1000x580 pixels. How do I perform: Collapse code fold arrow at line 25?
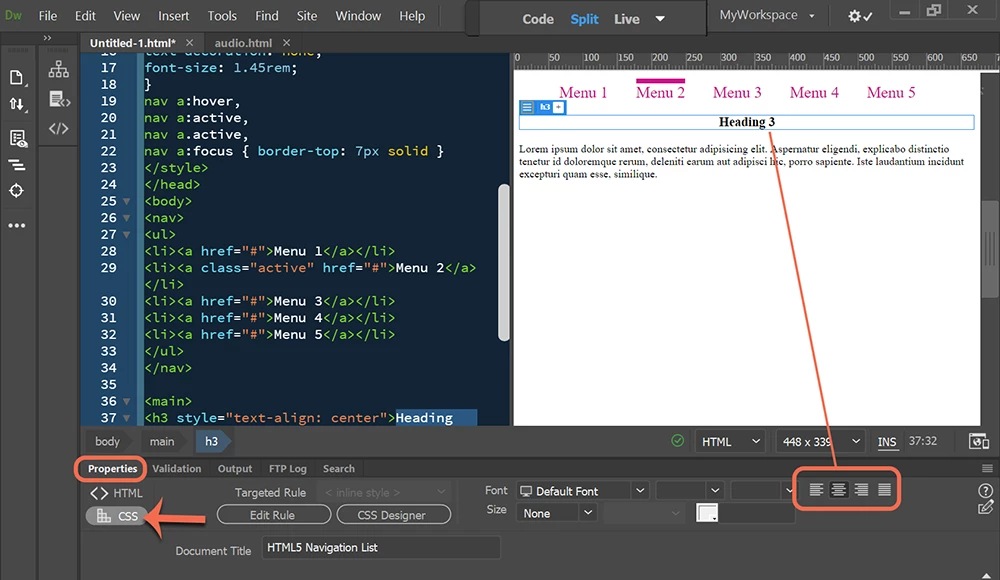126,202
